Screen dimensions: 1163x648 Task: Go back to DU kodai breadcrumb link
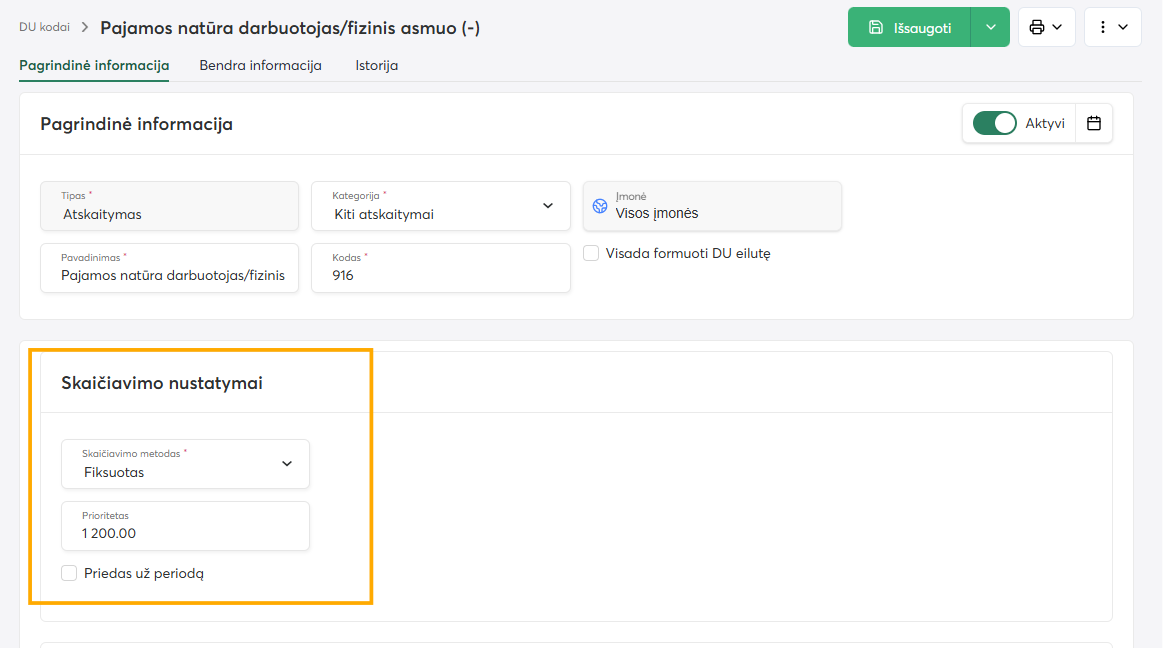pyautogui.click(x=45, y=27)
